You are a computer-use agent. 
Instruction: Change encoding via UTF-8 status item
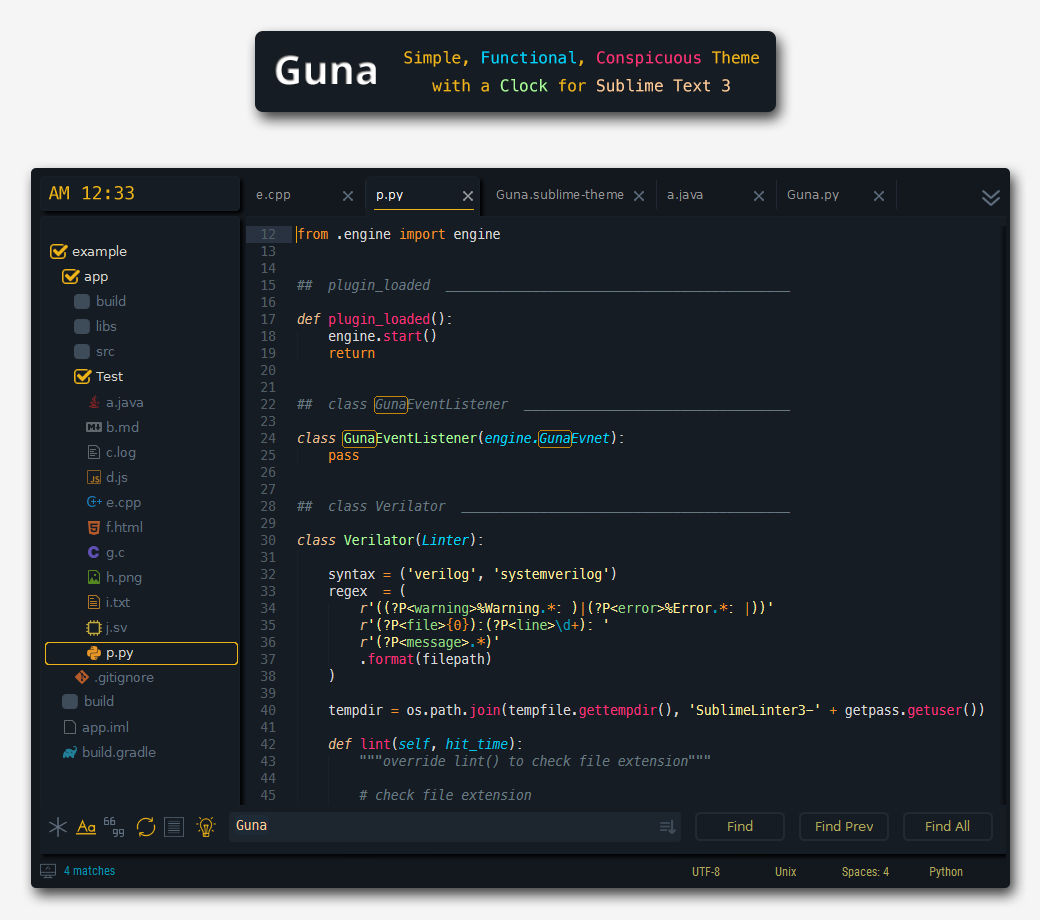pos(706,872)
